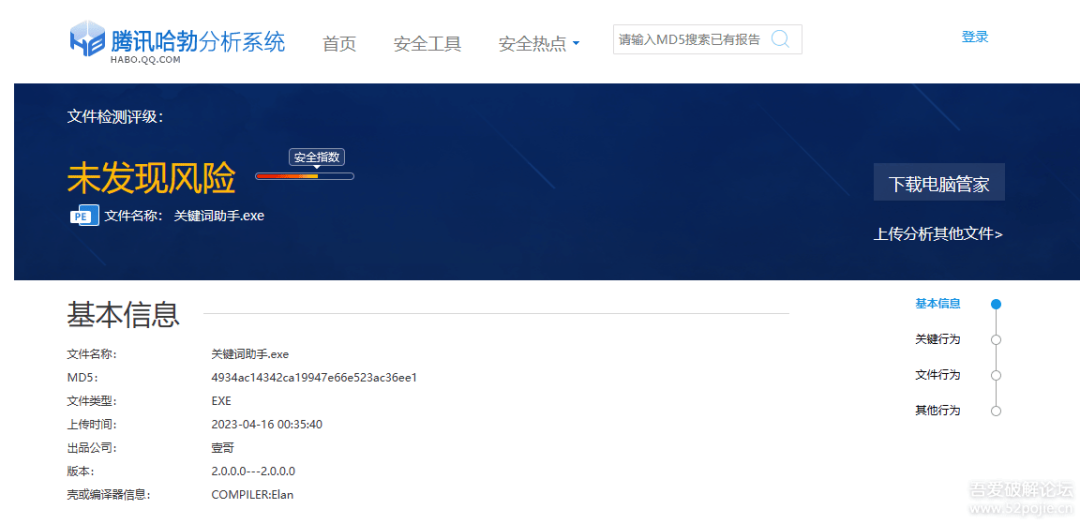Open the 首页 menu item

point(340,44)
